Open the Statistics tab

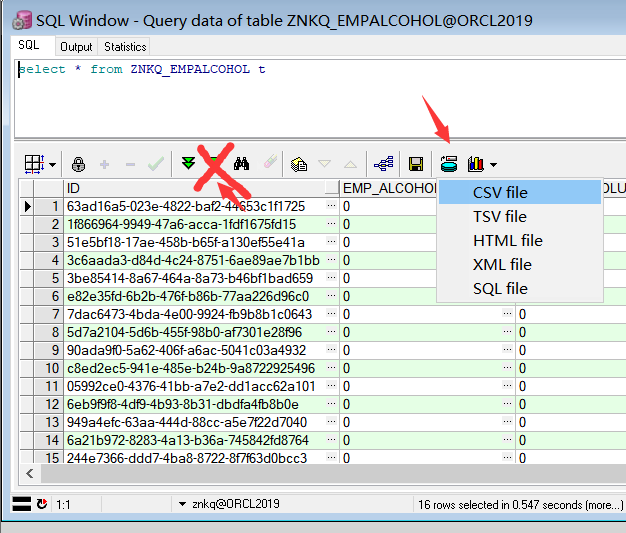coord(125,47)
